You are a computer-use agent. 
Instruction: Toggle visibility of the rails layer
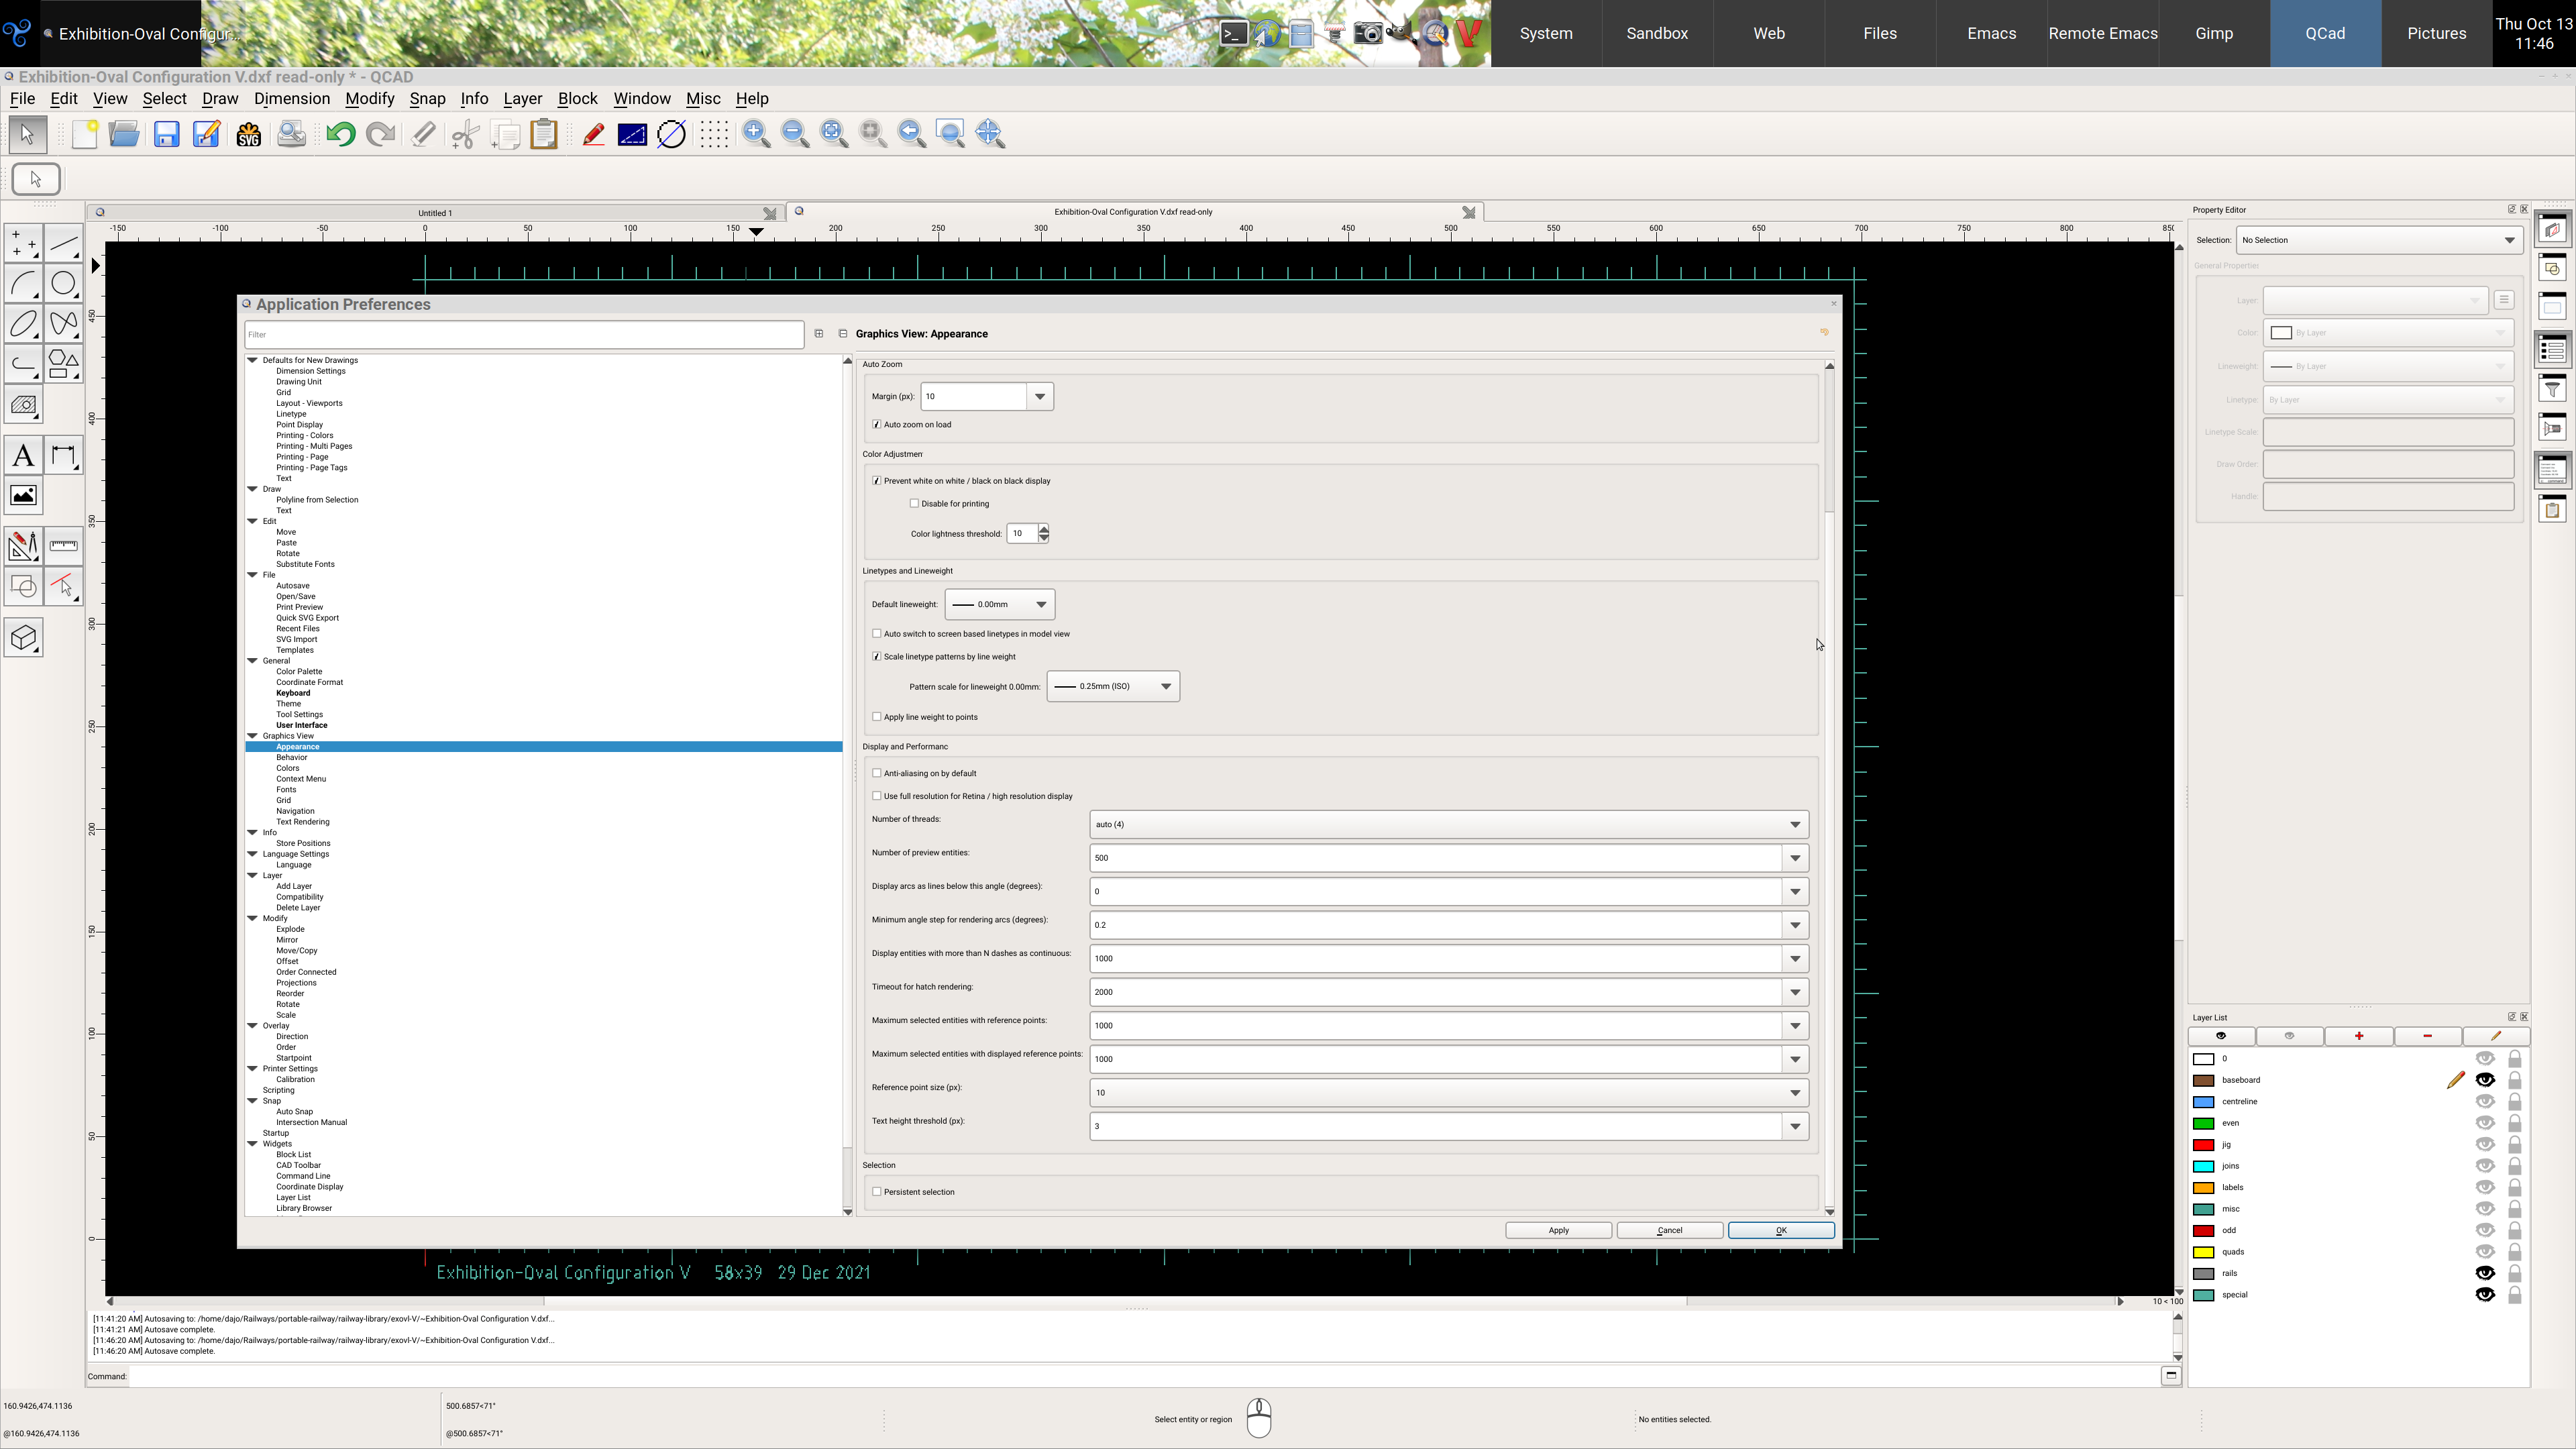coord(2484,1273)
